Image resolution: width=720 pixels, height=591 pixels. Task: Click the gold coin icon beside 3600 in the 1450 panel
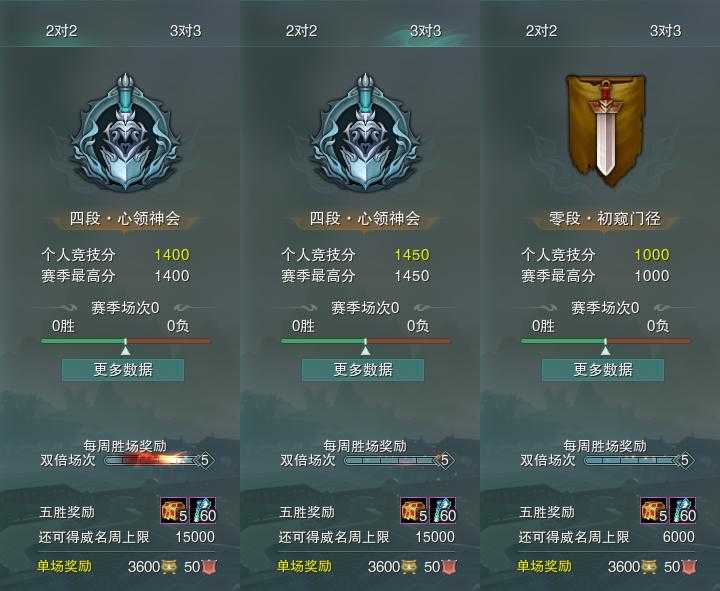pyautogui.click(x=409, y=567)
